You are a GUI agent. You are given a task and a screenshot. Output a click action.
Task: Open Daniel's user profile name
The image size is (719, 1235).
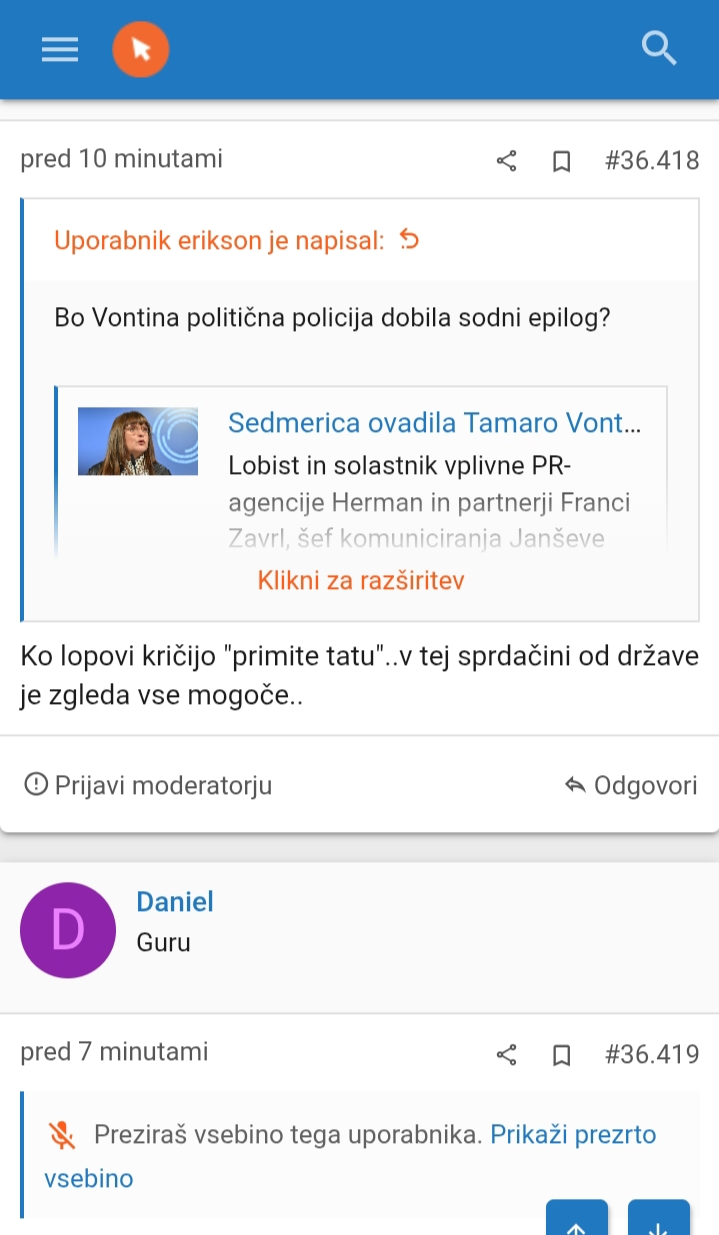[175, 901]
